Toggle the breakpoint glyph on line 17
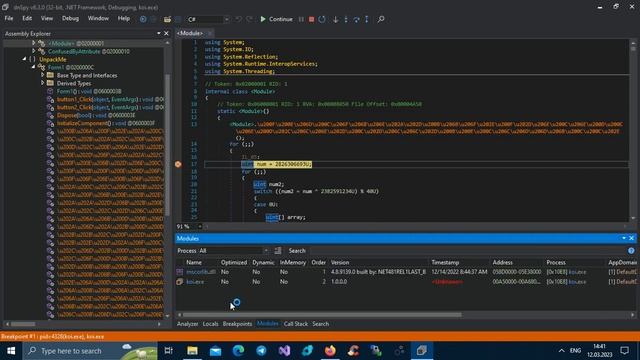Viewport: 640px width, 360px height. [178, 164]
